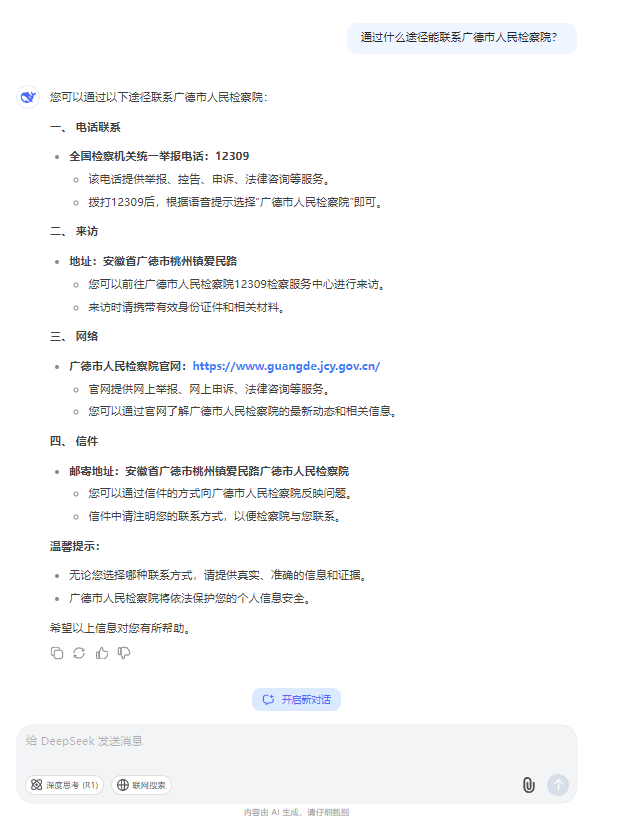The width and height of the screenshot is (629, 818).
Task: Click heading 二、来访
Action: tap(74, 231)
